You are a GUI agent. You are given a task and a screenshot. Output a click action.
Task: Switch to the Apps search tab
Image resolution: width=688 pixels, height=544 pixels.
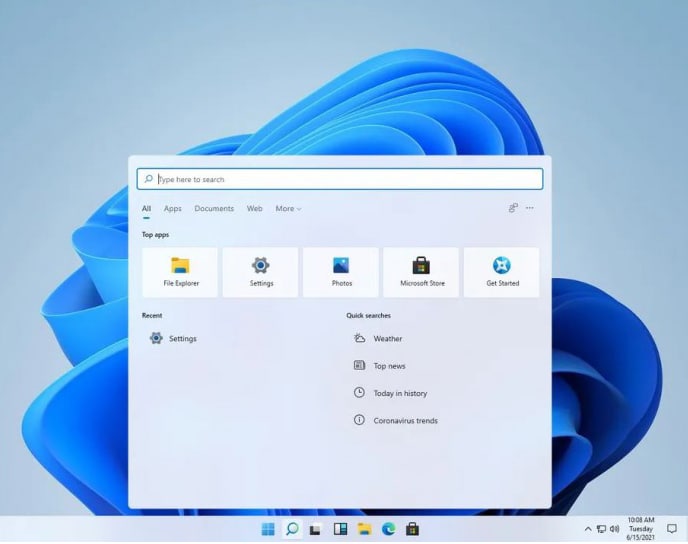coord(173,209)
